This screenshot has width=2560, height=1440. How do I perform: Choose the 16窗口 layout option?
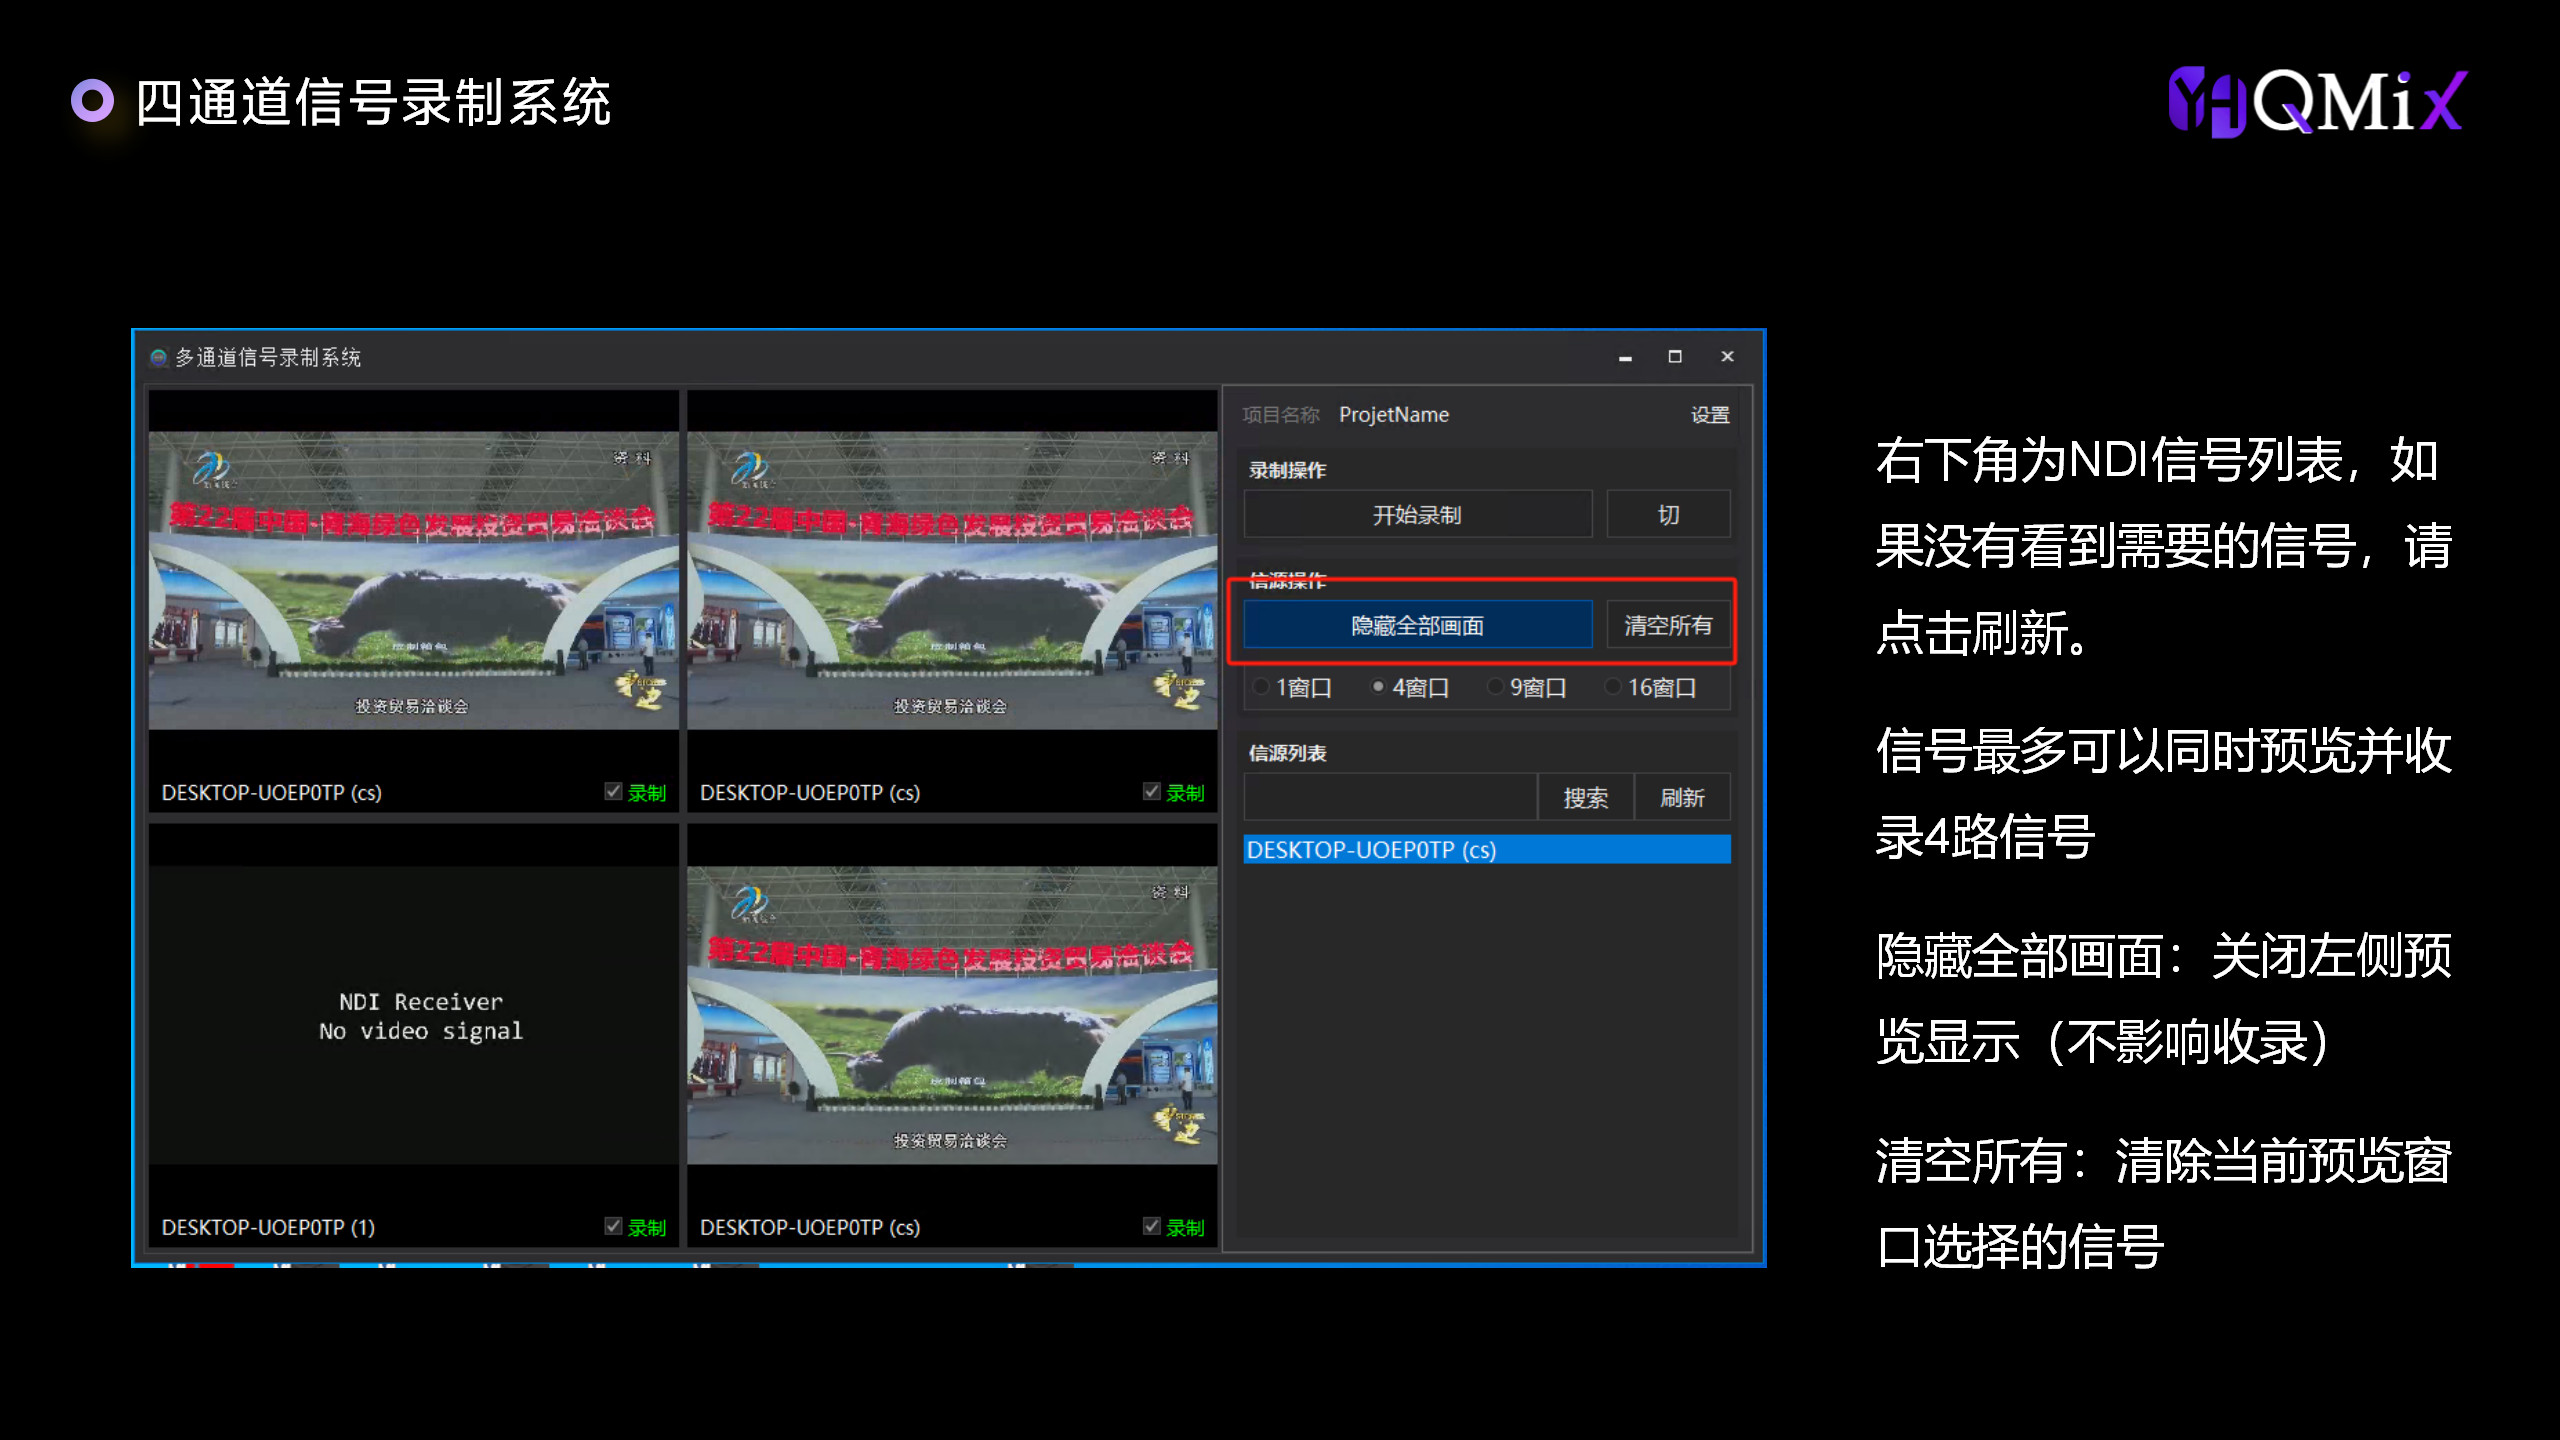tap(1613, 687)
